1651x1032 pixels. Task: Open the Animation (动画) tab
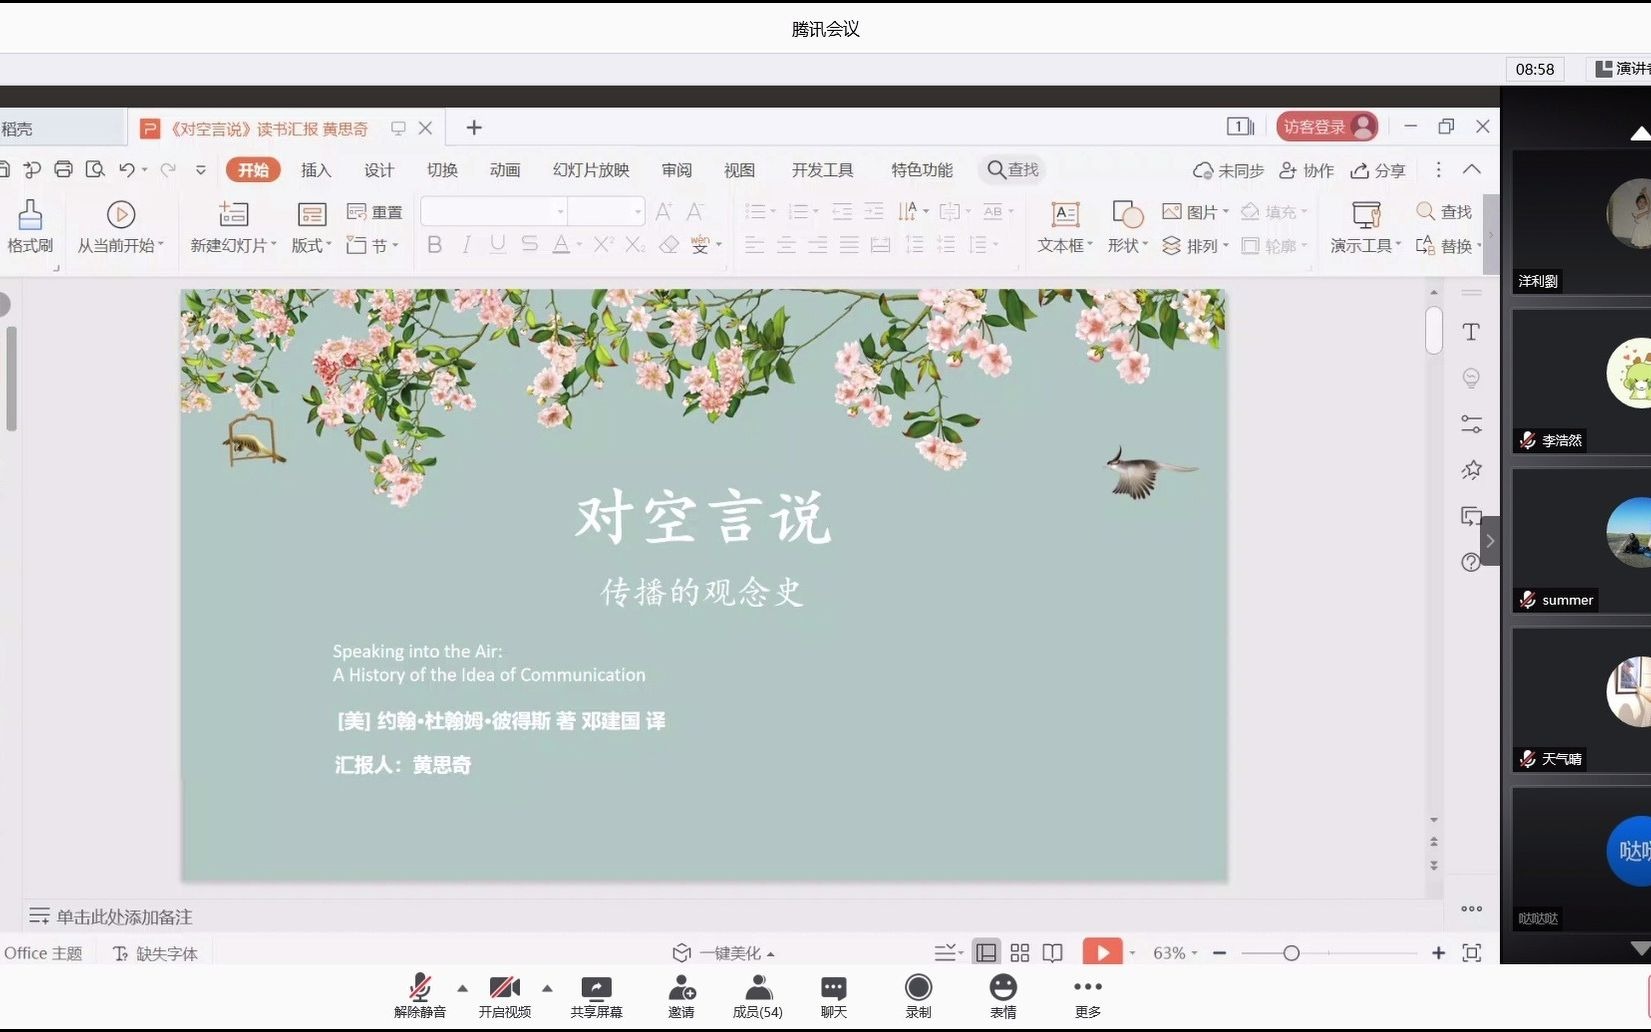click(x=505, y=170)
